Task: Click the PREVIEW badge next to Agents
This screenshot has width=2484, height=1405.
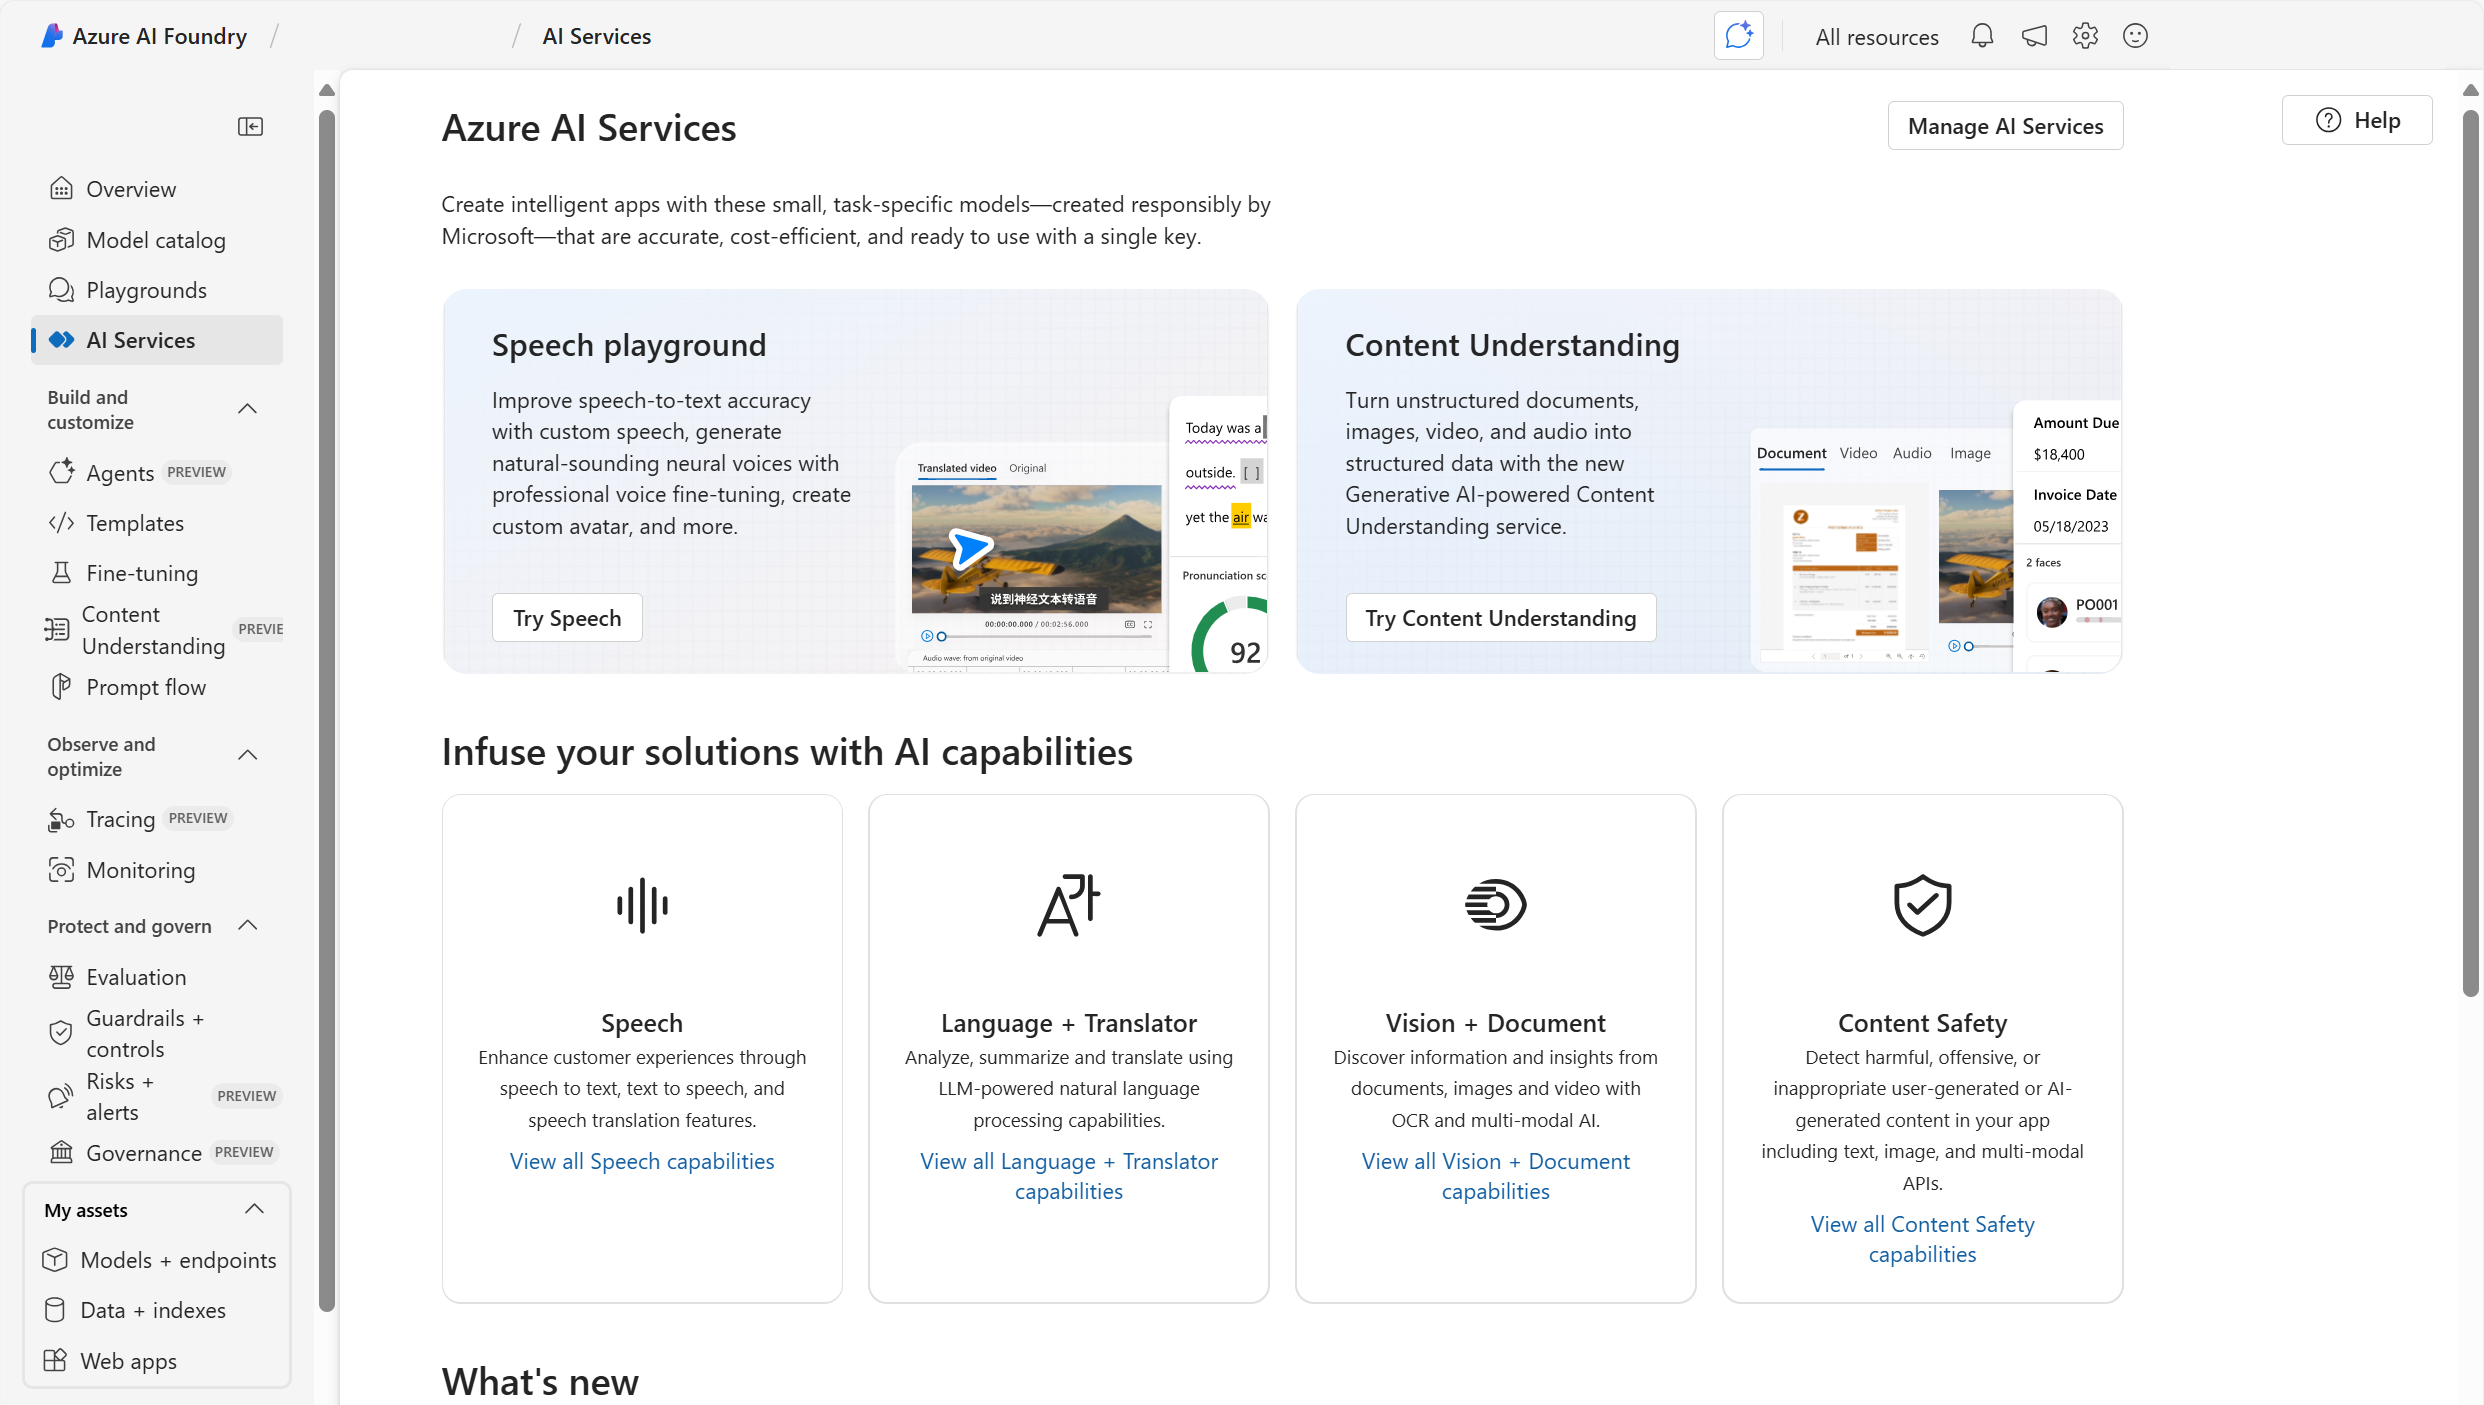Action: (197, 472)
